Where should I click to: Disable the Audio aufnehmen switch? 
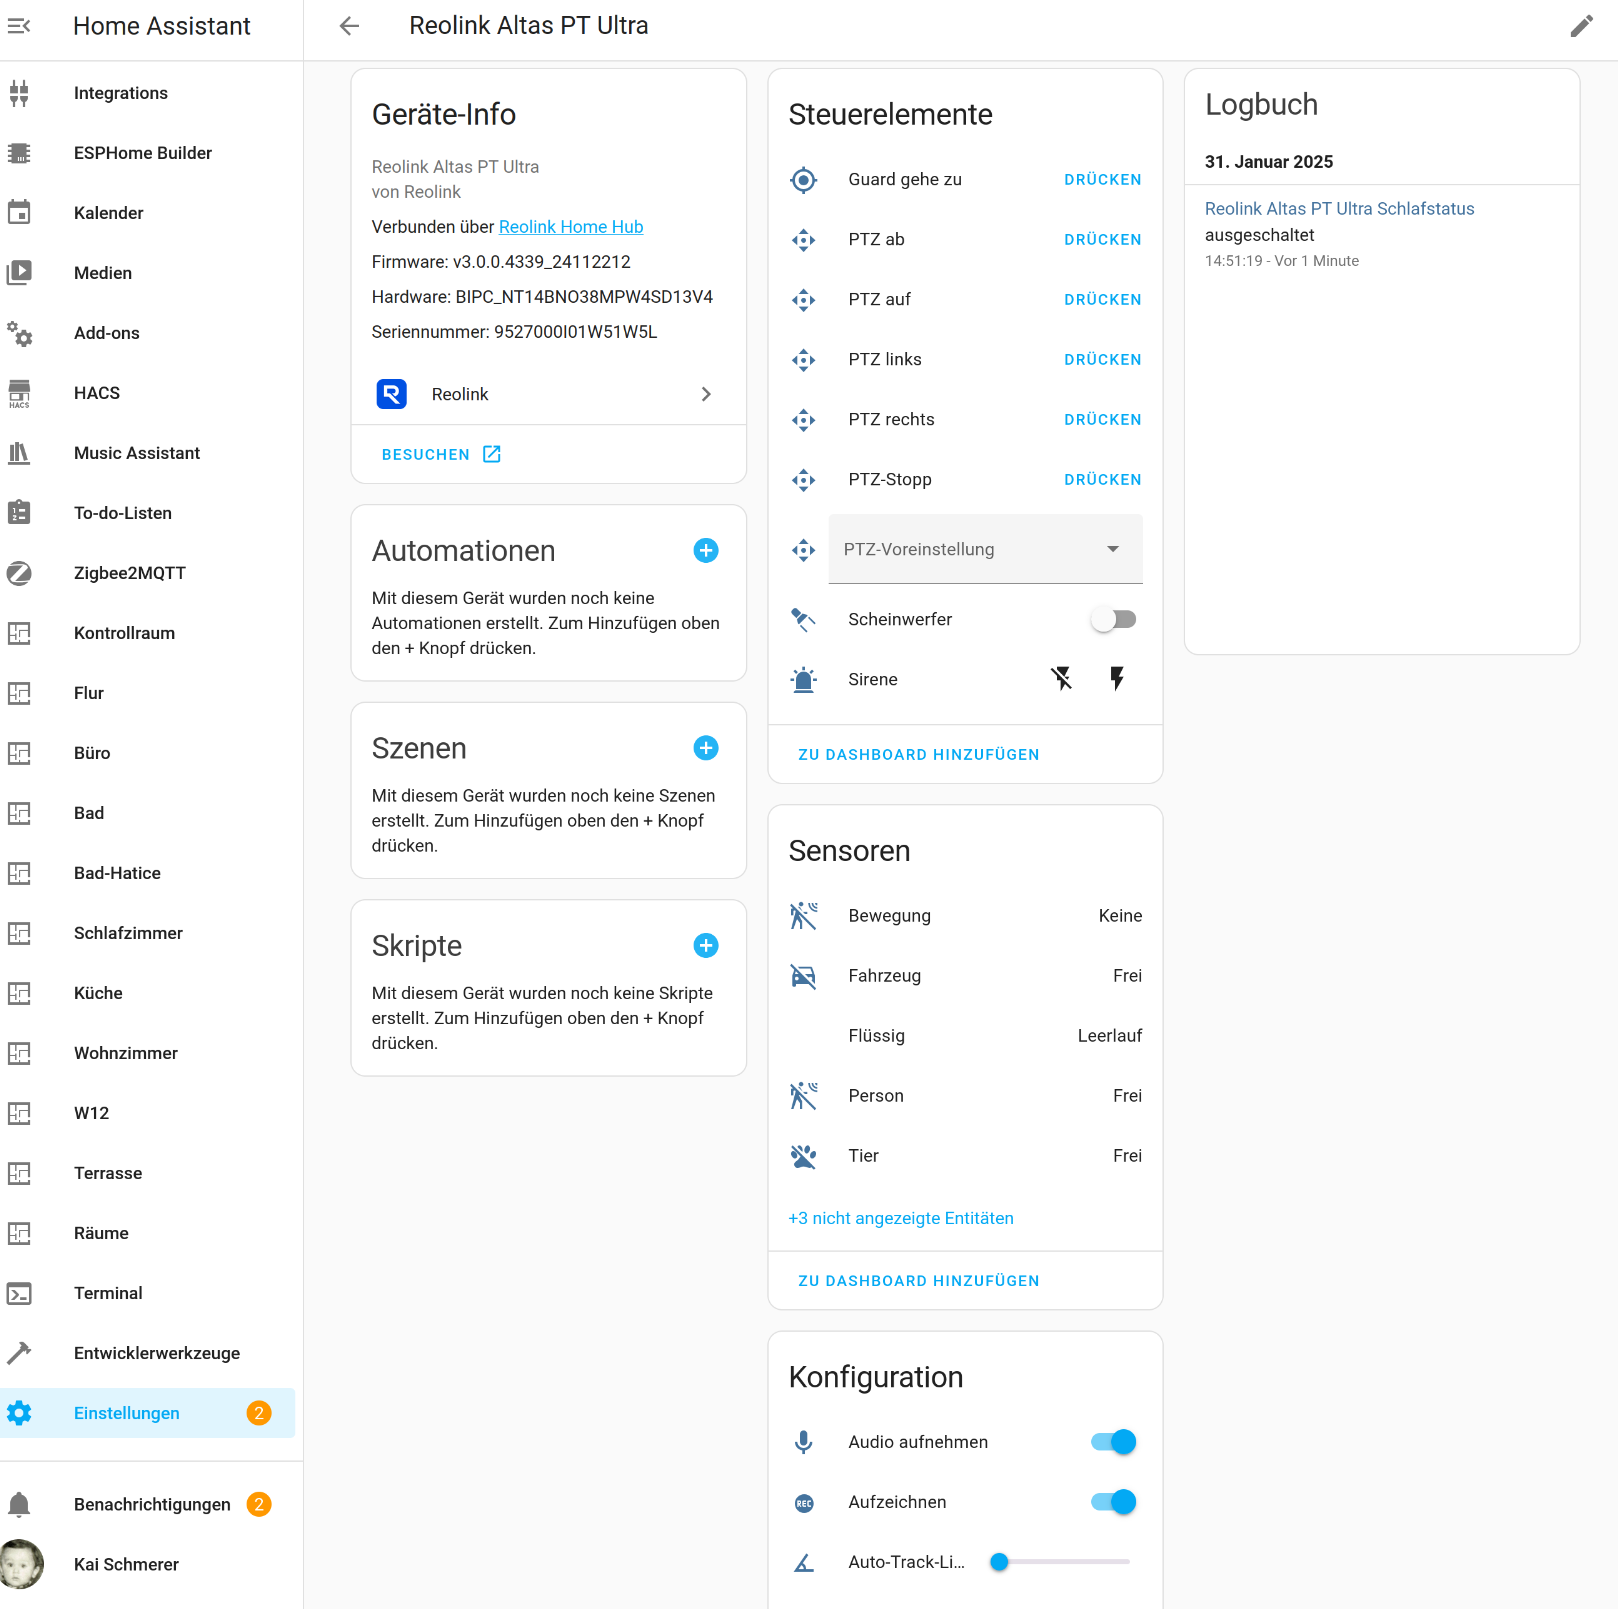tap(1113, 1442)
